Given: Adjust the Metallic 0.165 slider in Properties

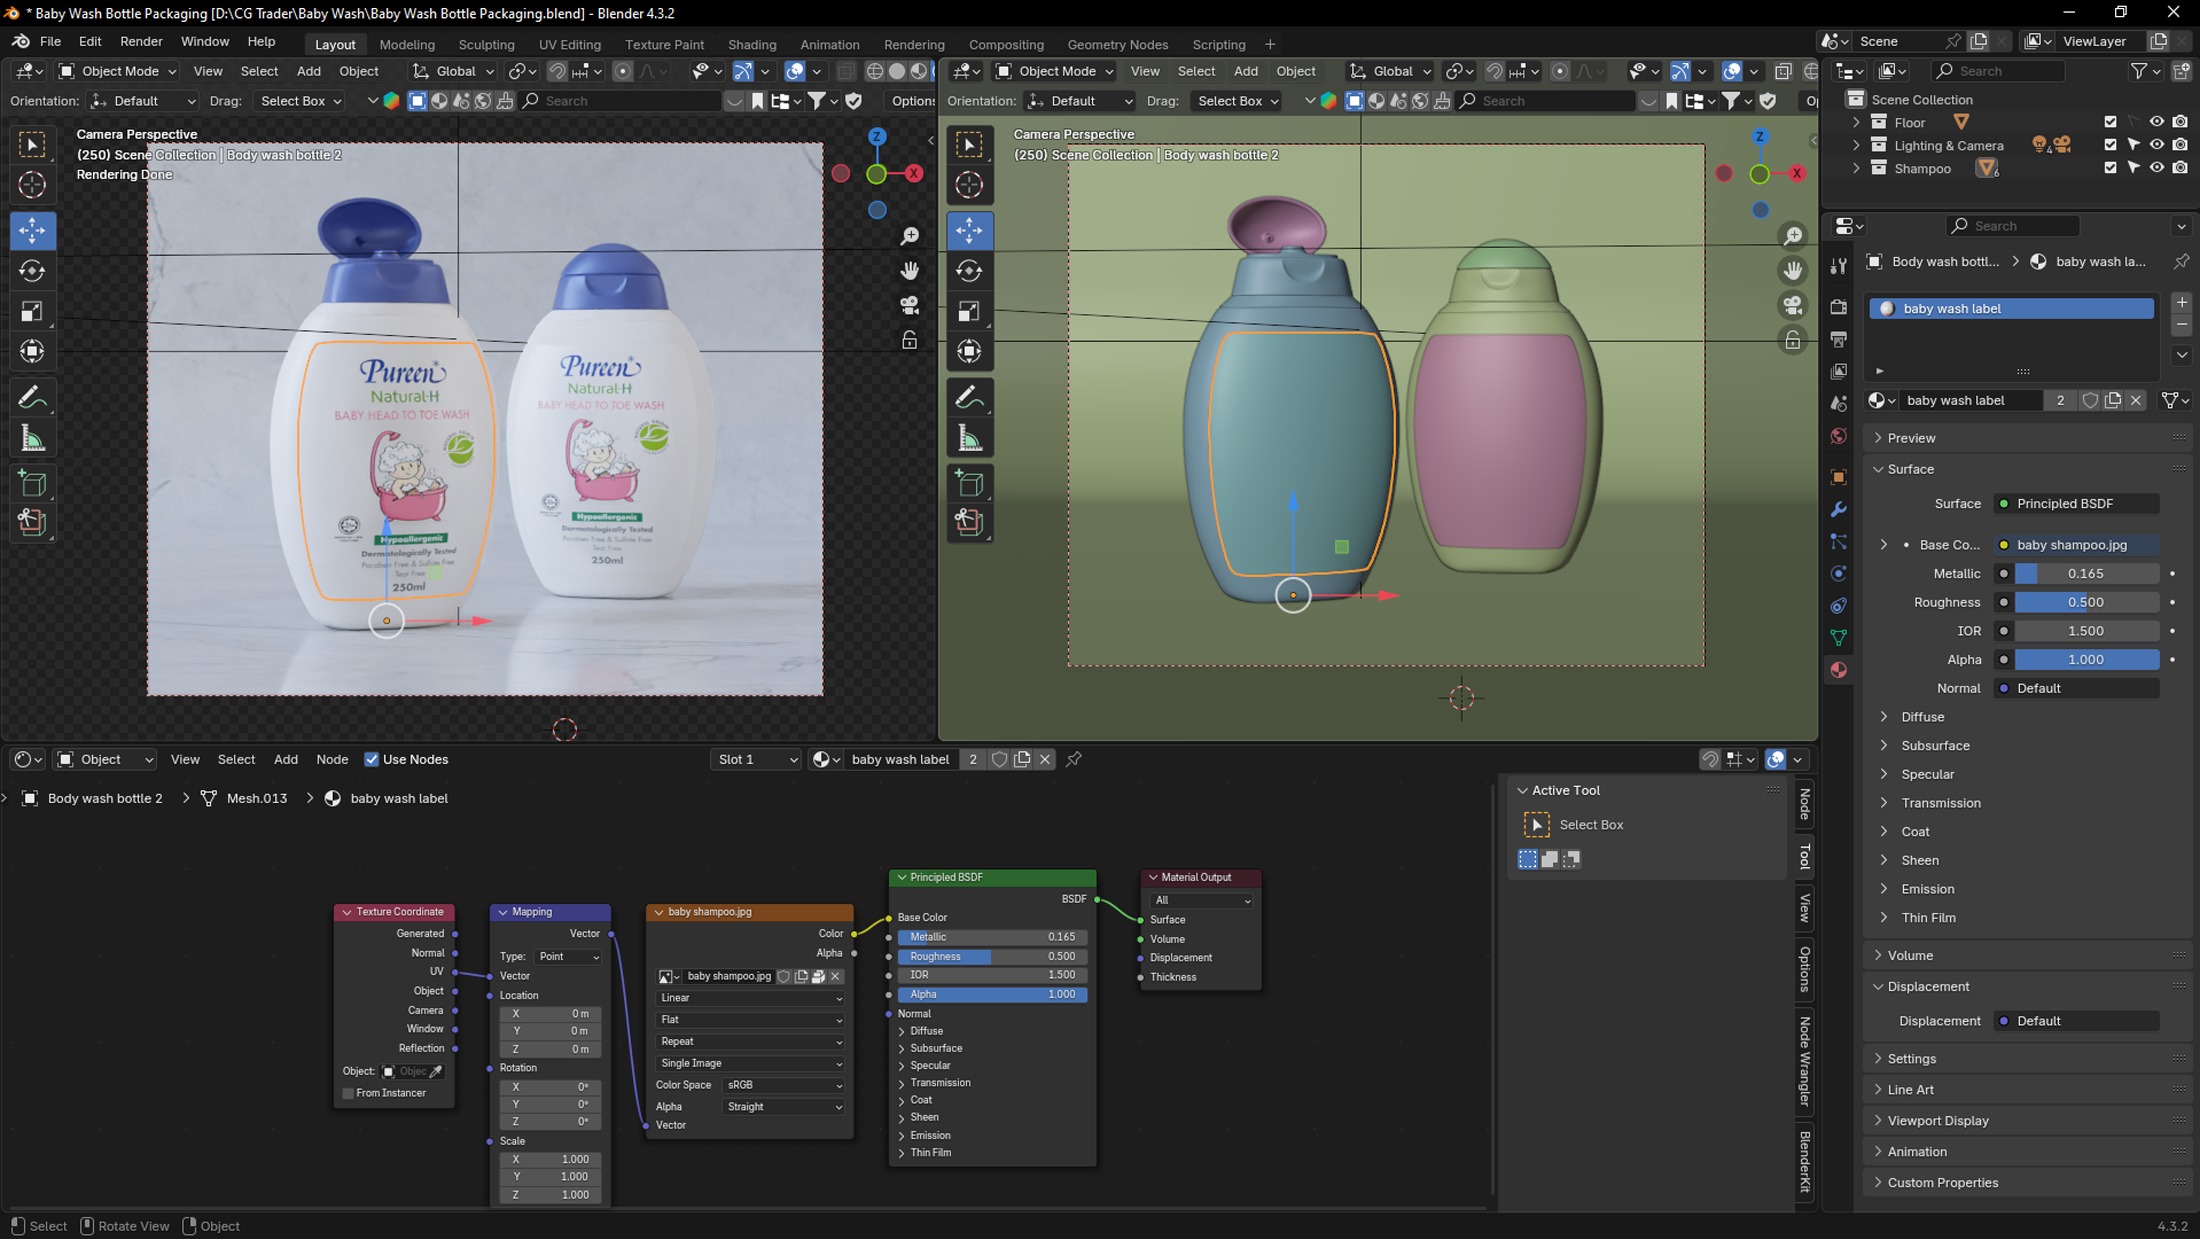Looking at the screenshot, I should coord(2086,574).
